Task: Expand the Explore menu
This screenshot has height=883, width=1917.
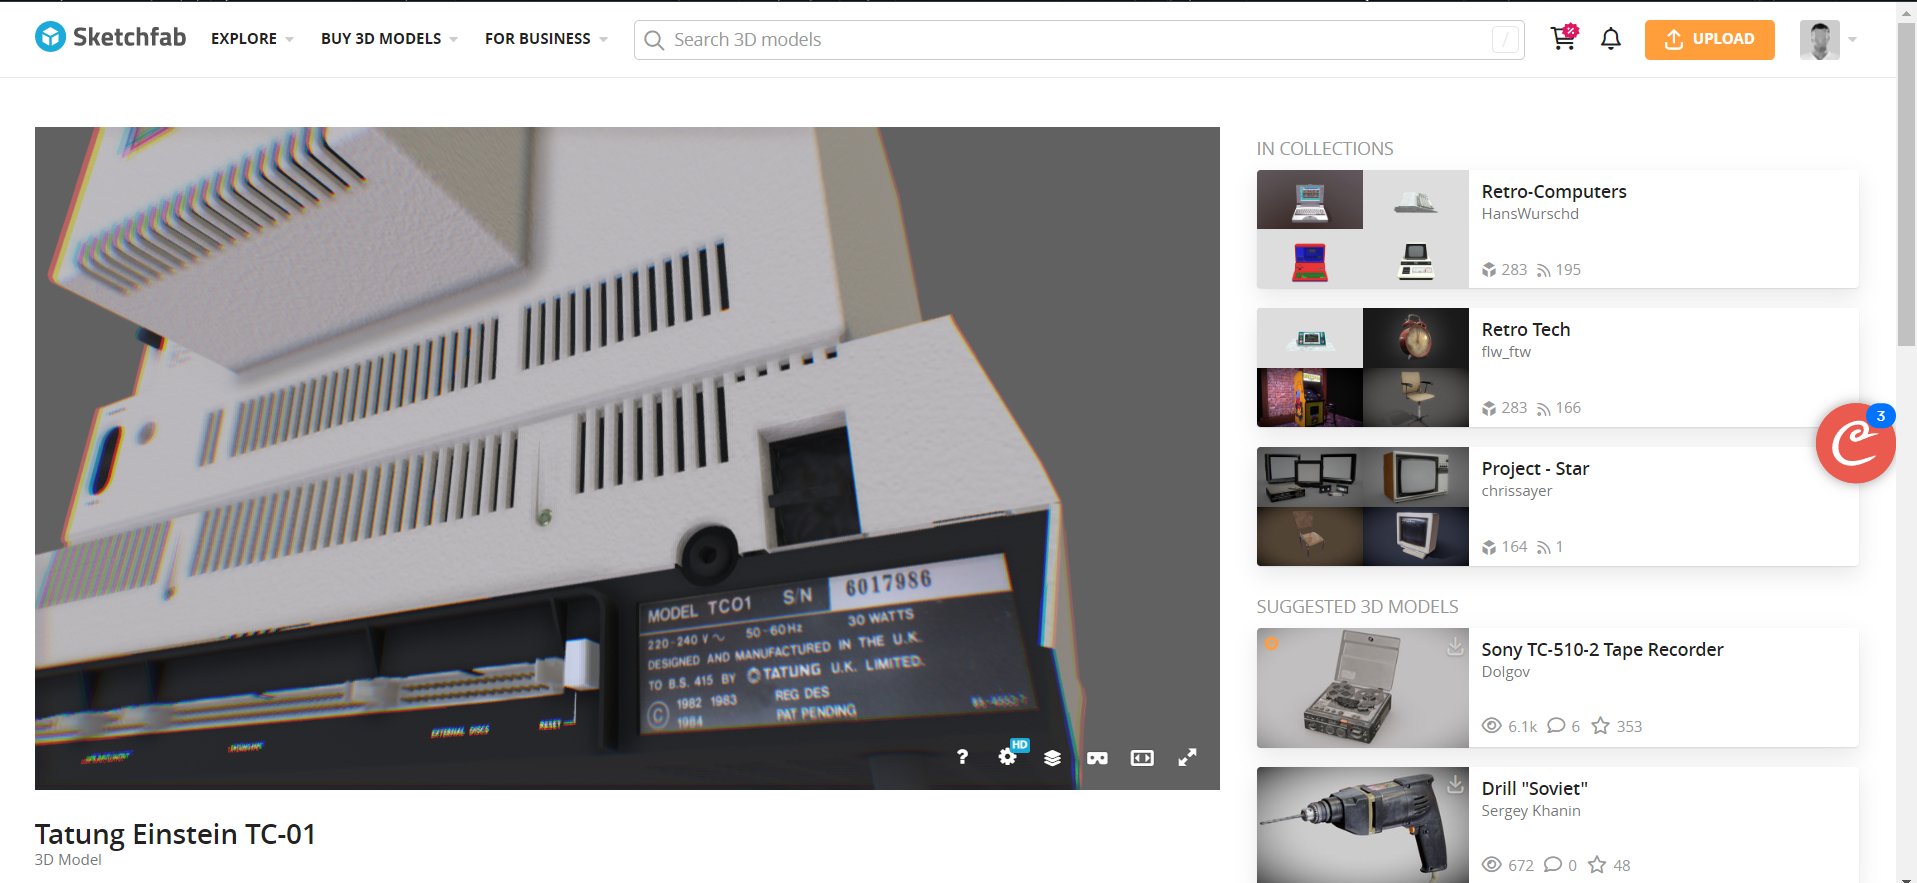Action: pos(252,39)
